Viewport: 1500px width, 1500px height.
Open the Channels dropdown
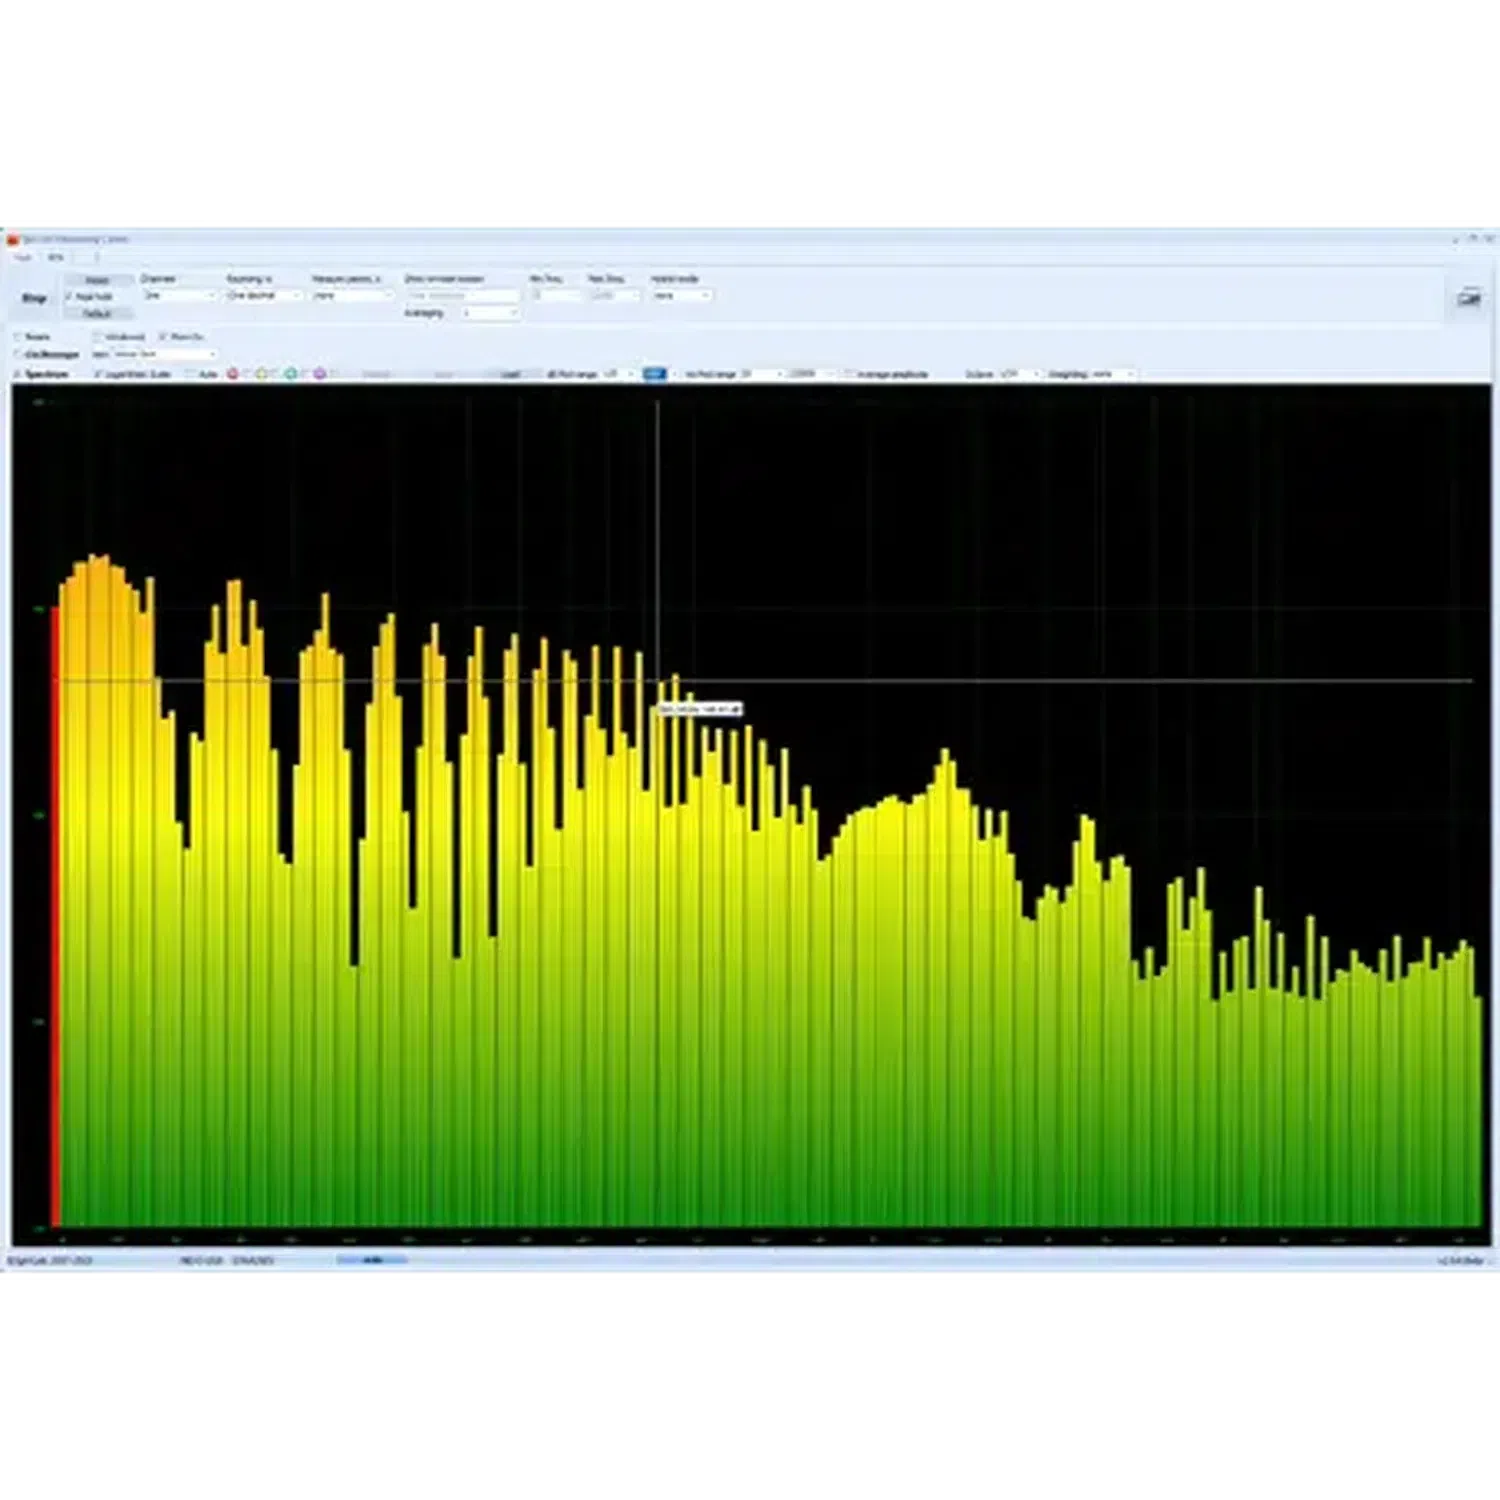click(x=180, y=296)
